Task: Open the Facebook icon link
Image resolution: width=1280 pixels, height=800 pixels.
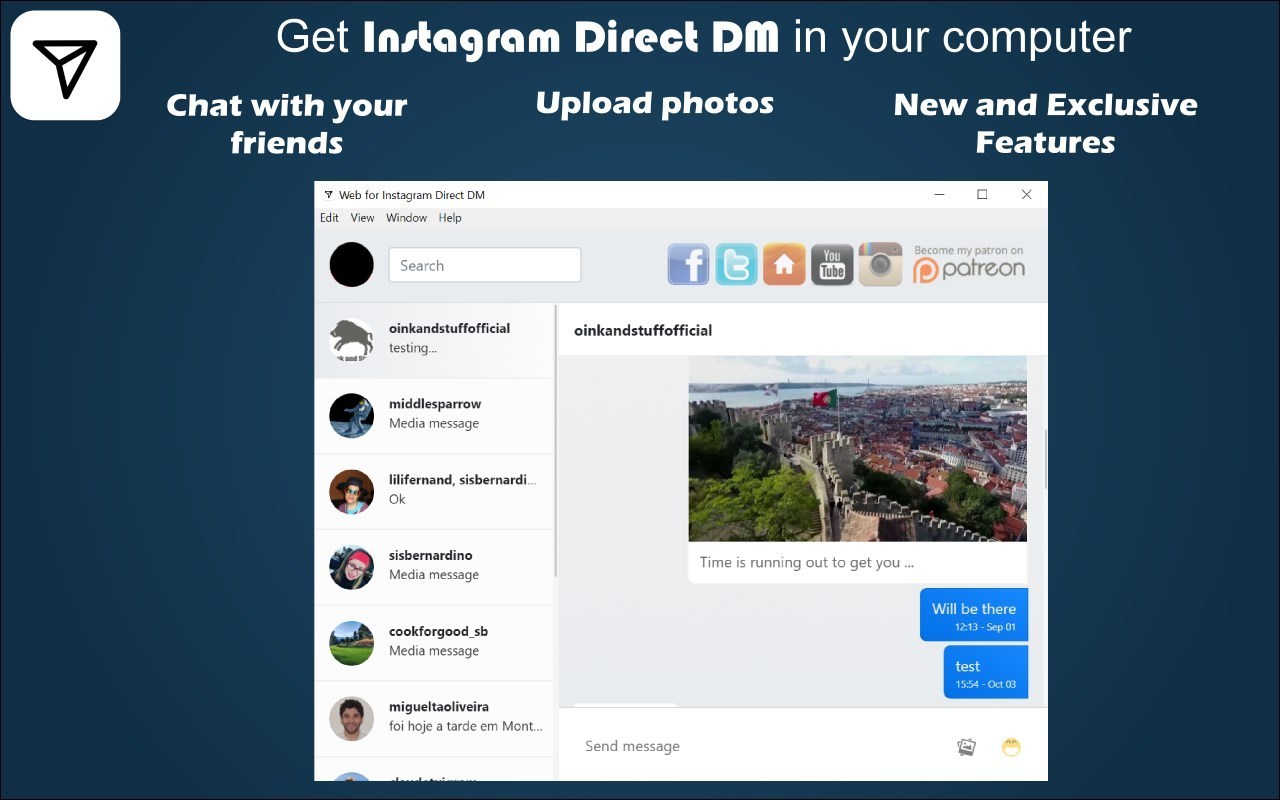Action: [688, 265]
